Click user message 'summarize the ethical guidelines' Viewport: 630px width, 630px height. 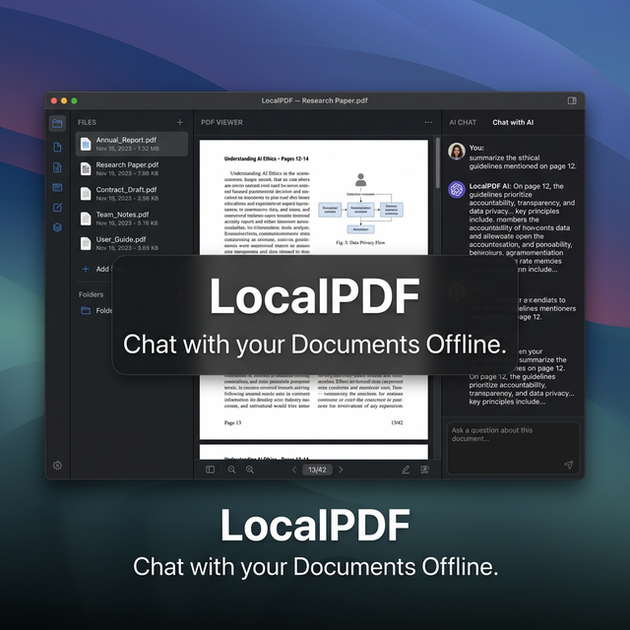[523, 162]
